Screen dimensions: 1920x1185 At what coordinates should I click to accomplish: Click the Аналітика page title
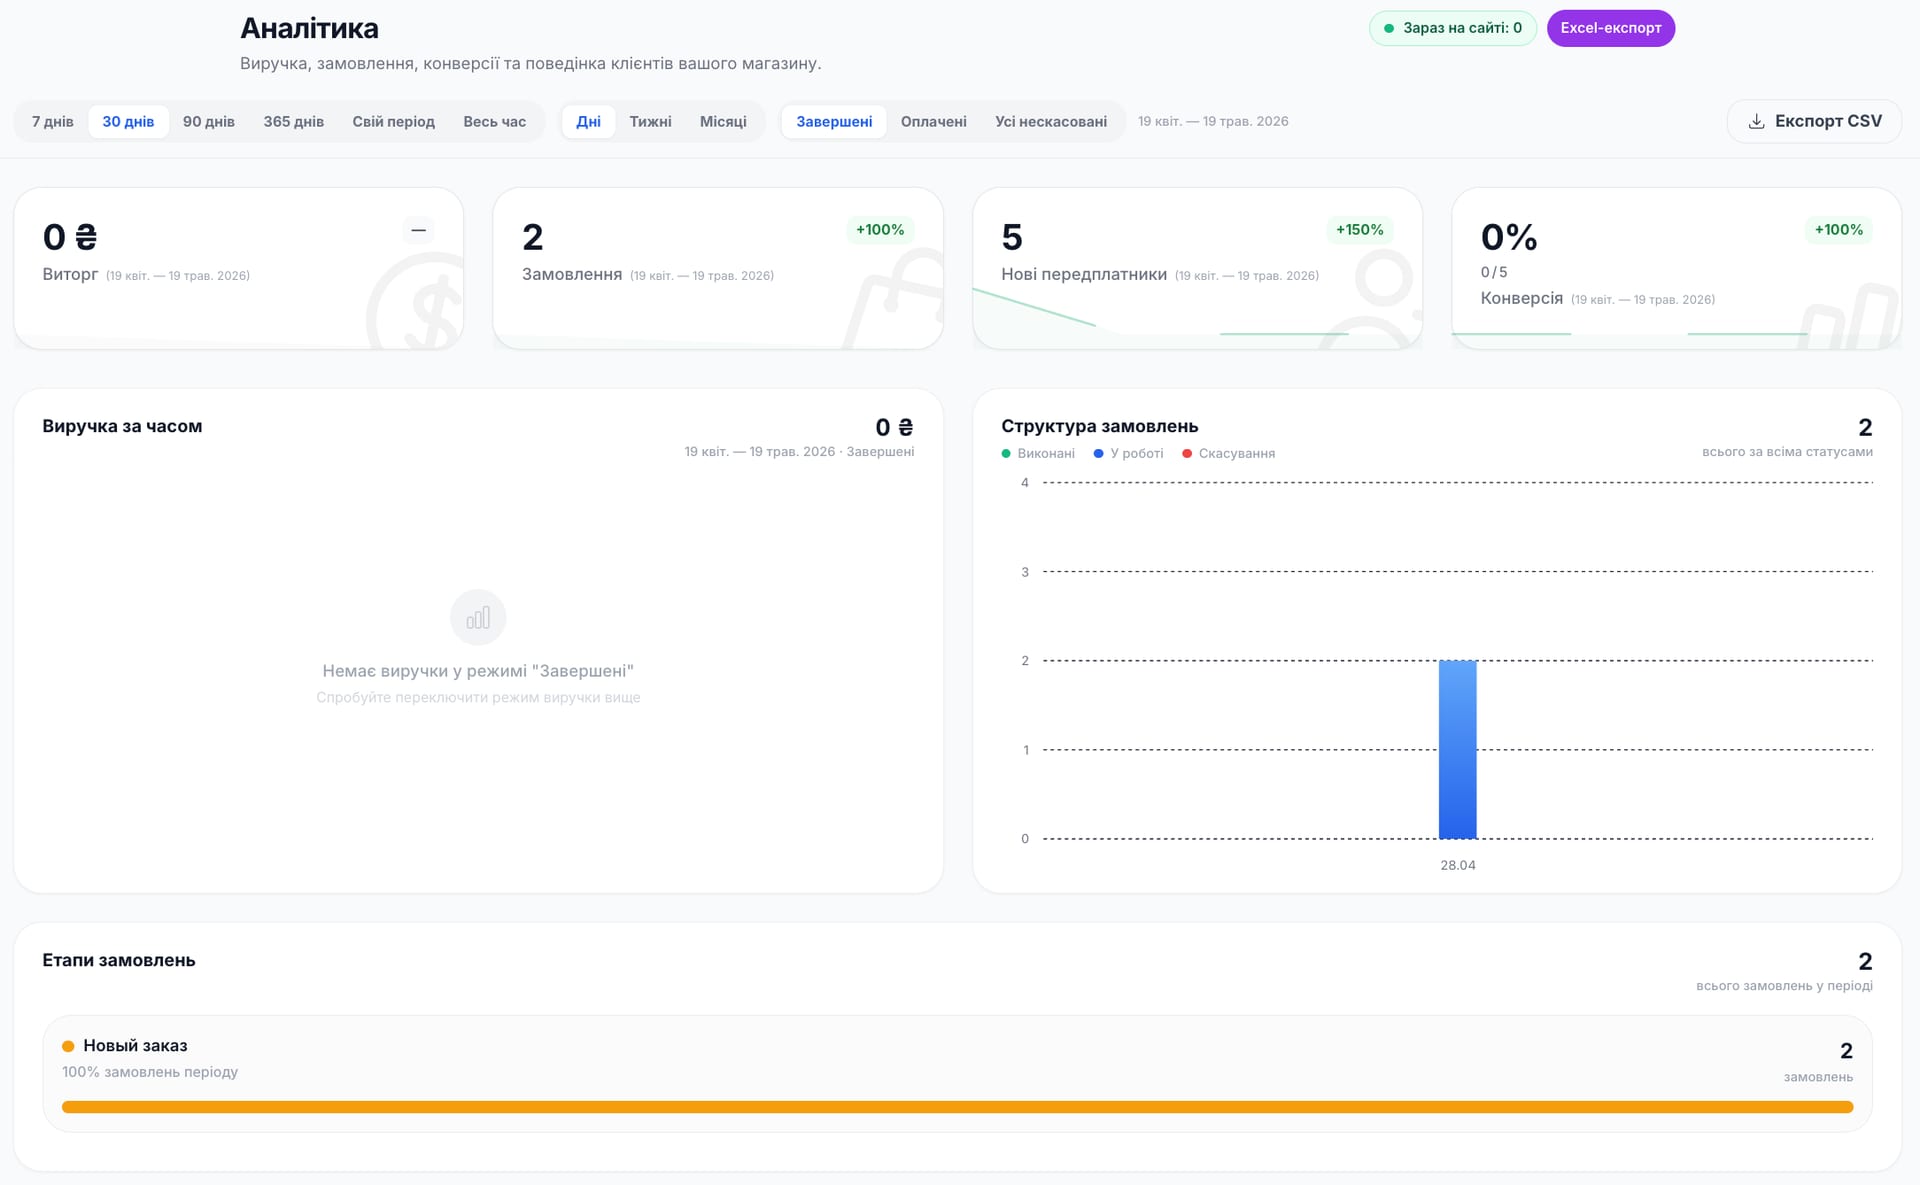[x=309, y=28]
